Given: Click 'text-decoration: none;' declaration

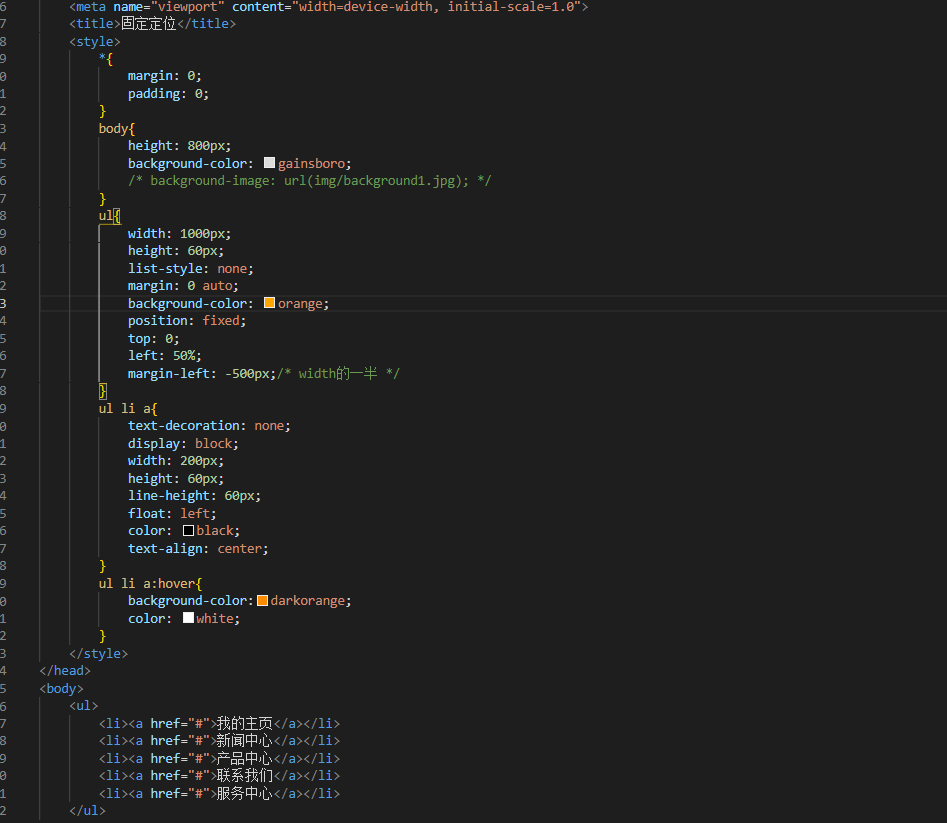Looking at the screenshot, I should coord(209,426).
